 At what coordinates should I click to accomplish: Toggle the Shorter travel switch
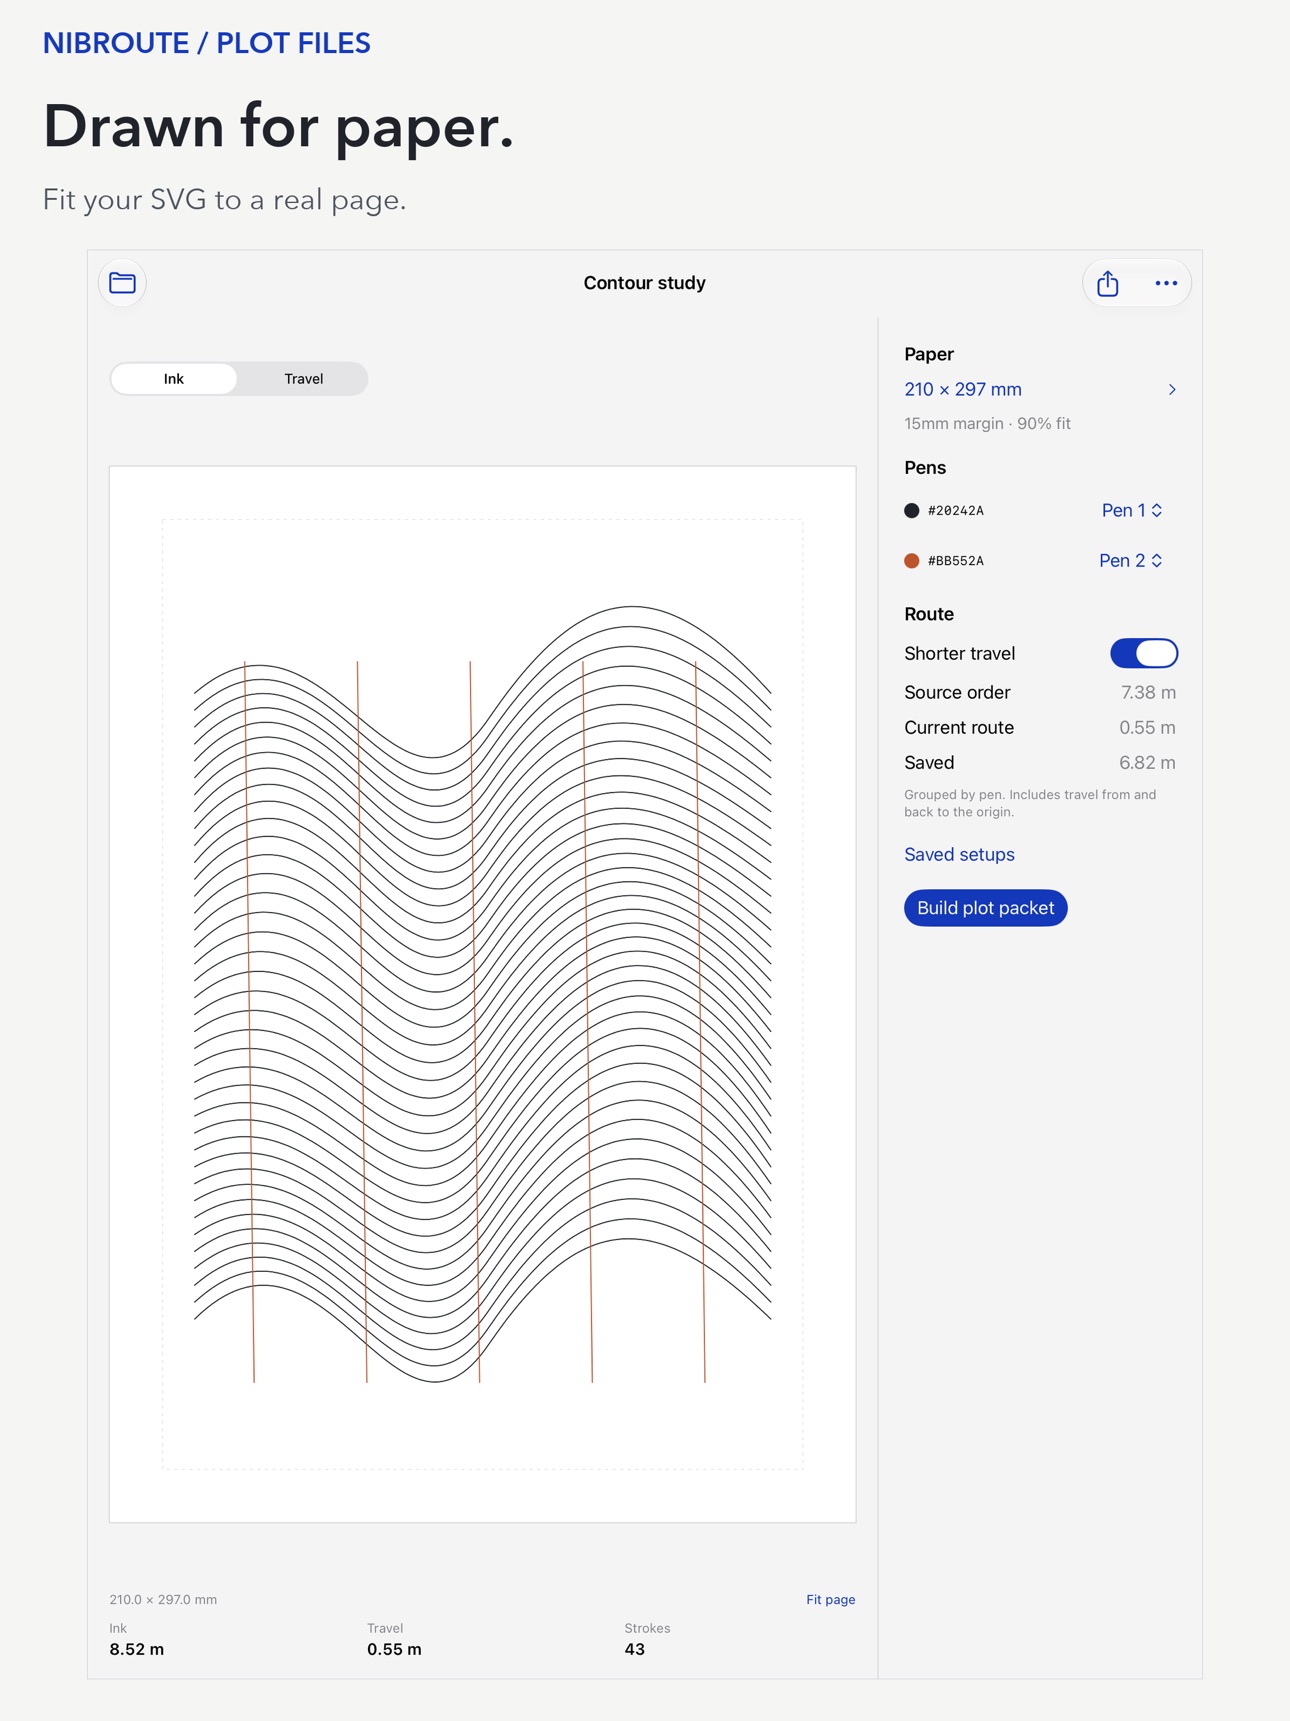click(x=1144, y=653)
